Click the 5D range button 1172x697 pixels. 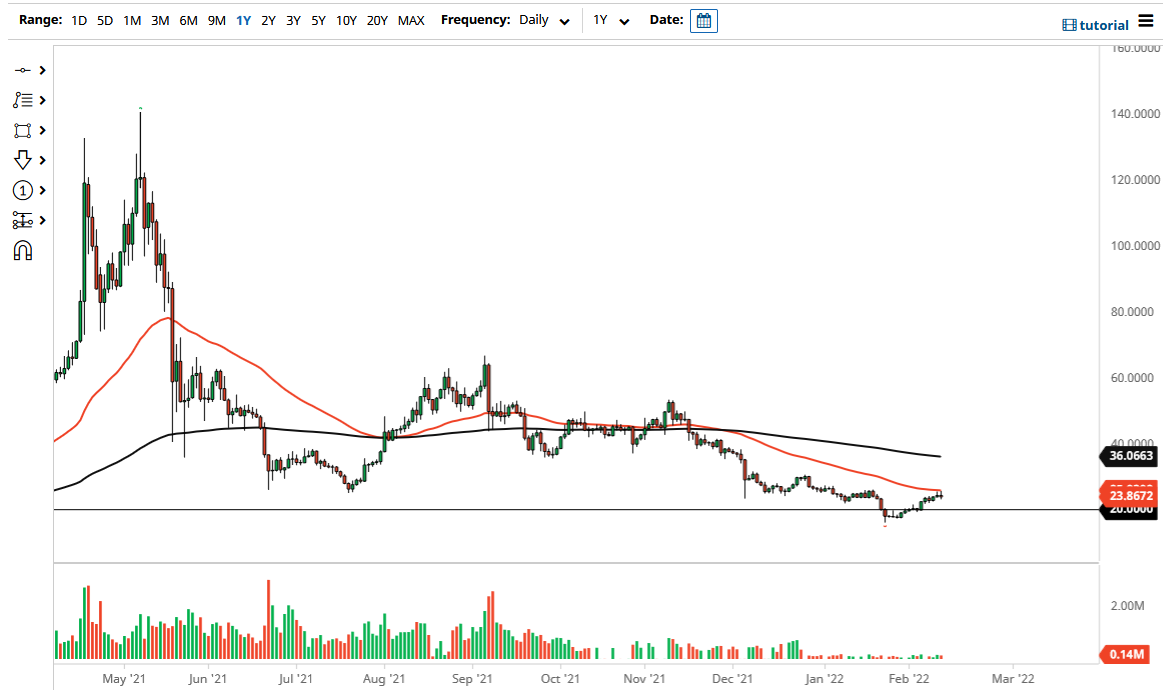click(104, 20)
